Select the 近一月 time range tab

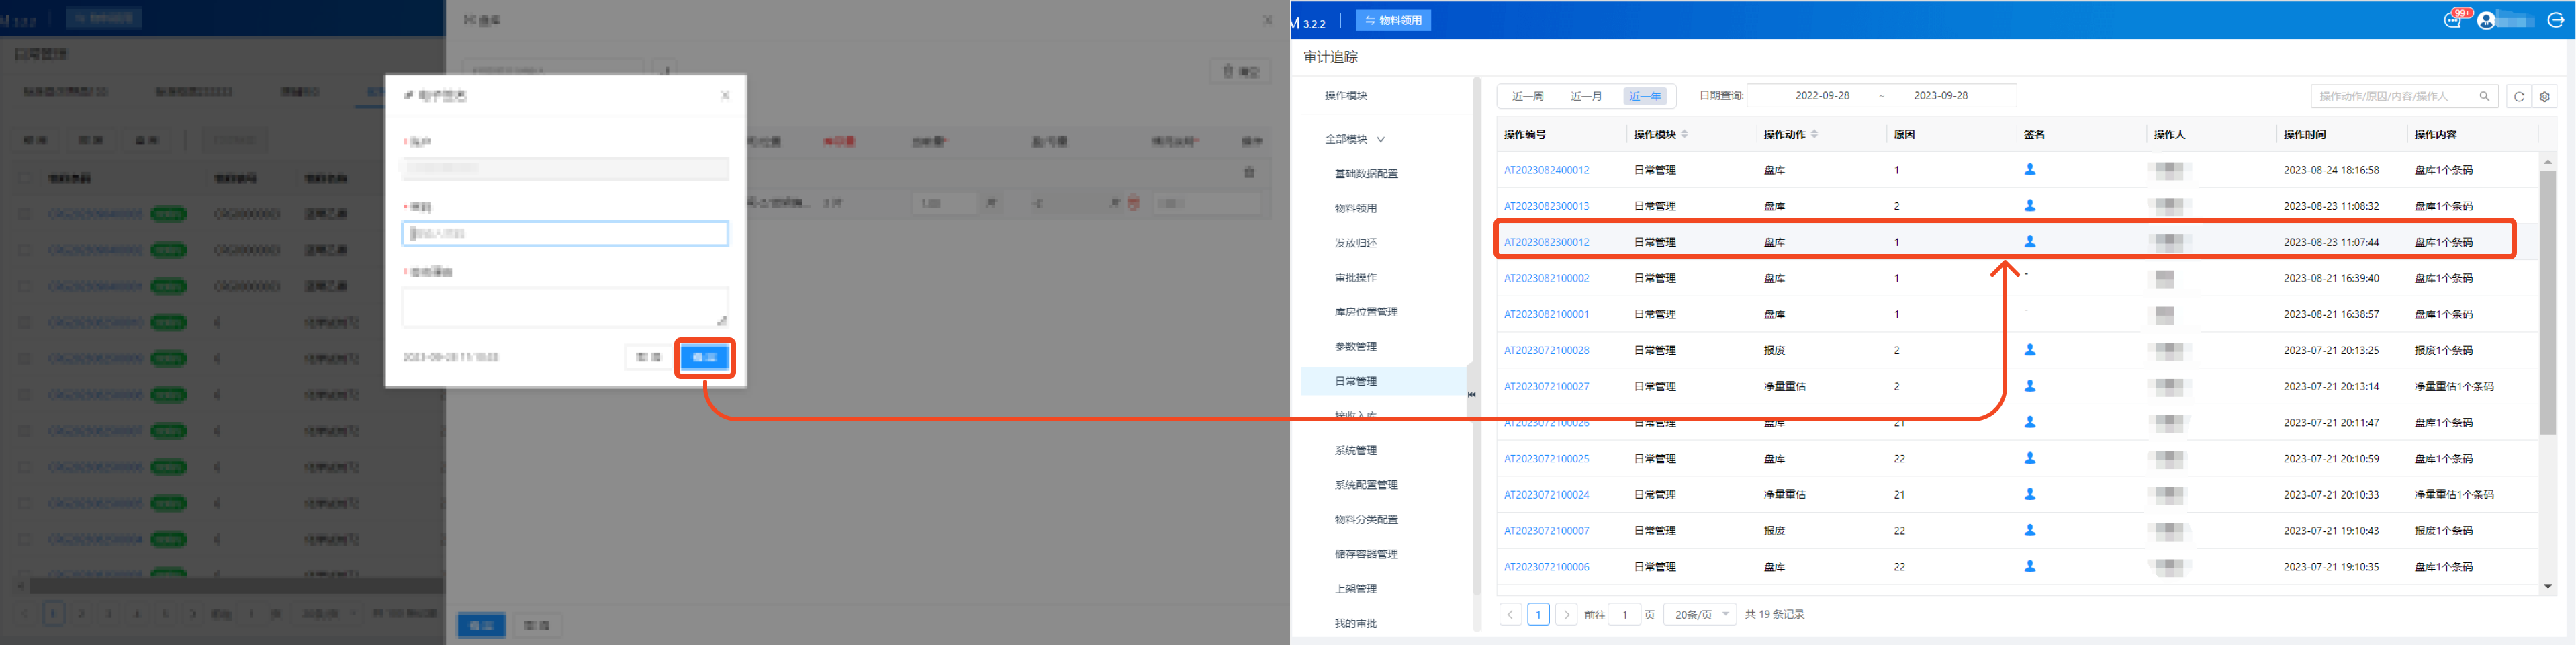1586,96
